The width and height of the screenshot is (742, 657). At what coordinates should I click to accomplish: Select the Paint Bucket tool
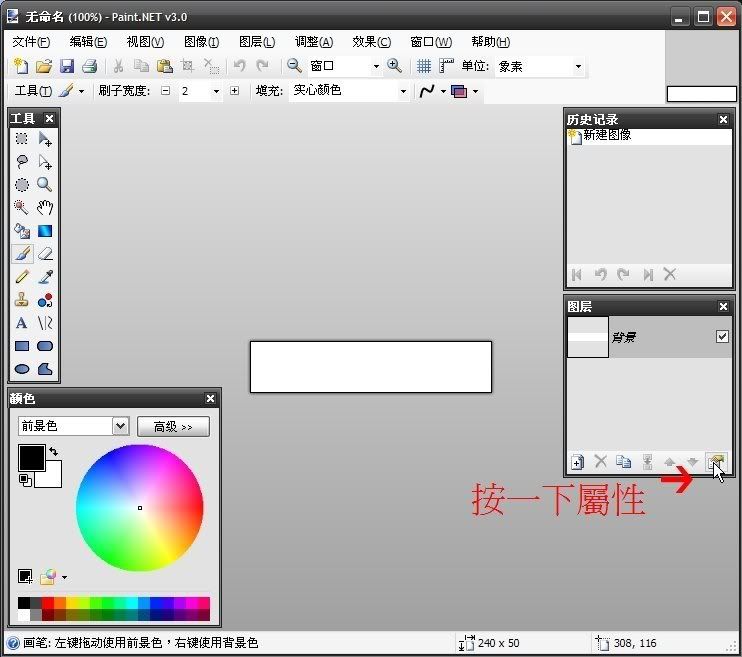(x=22, y=231)
